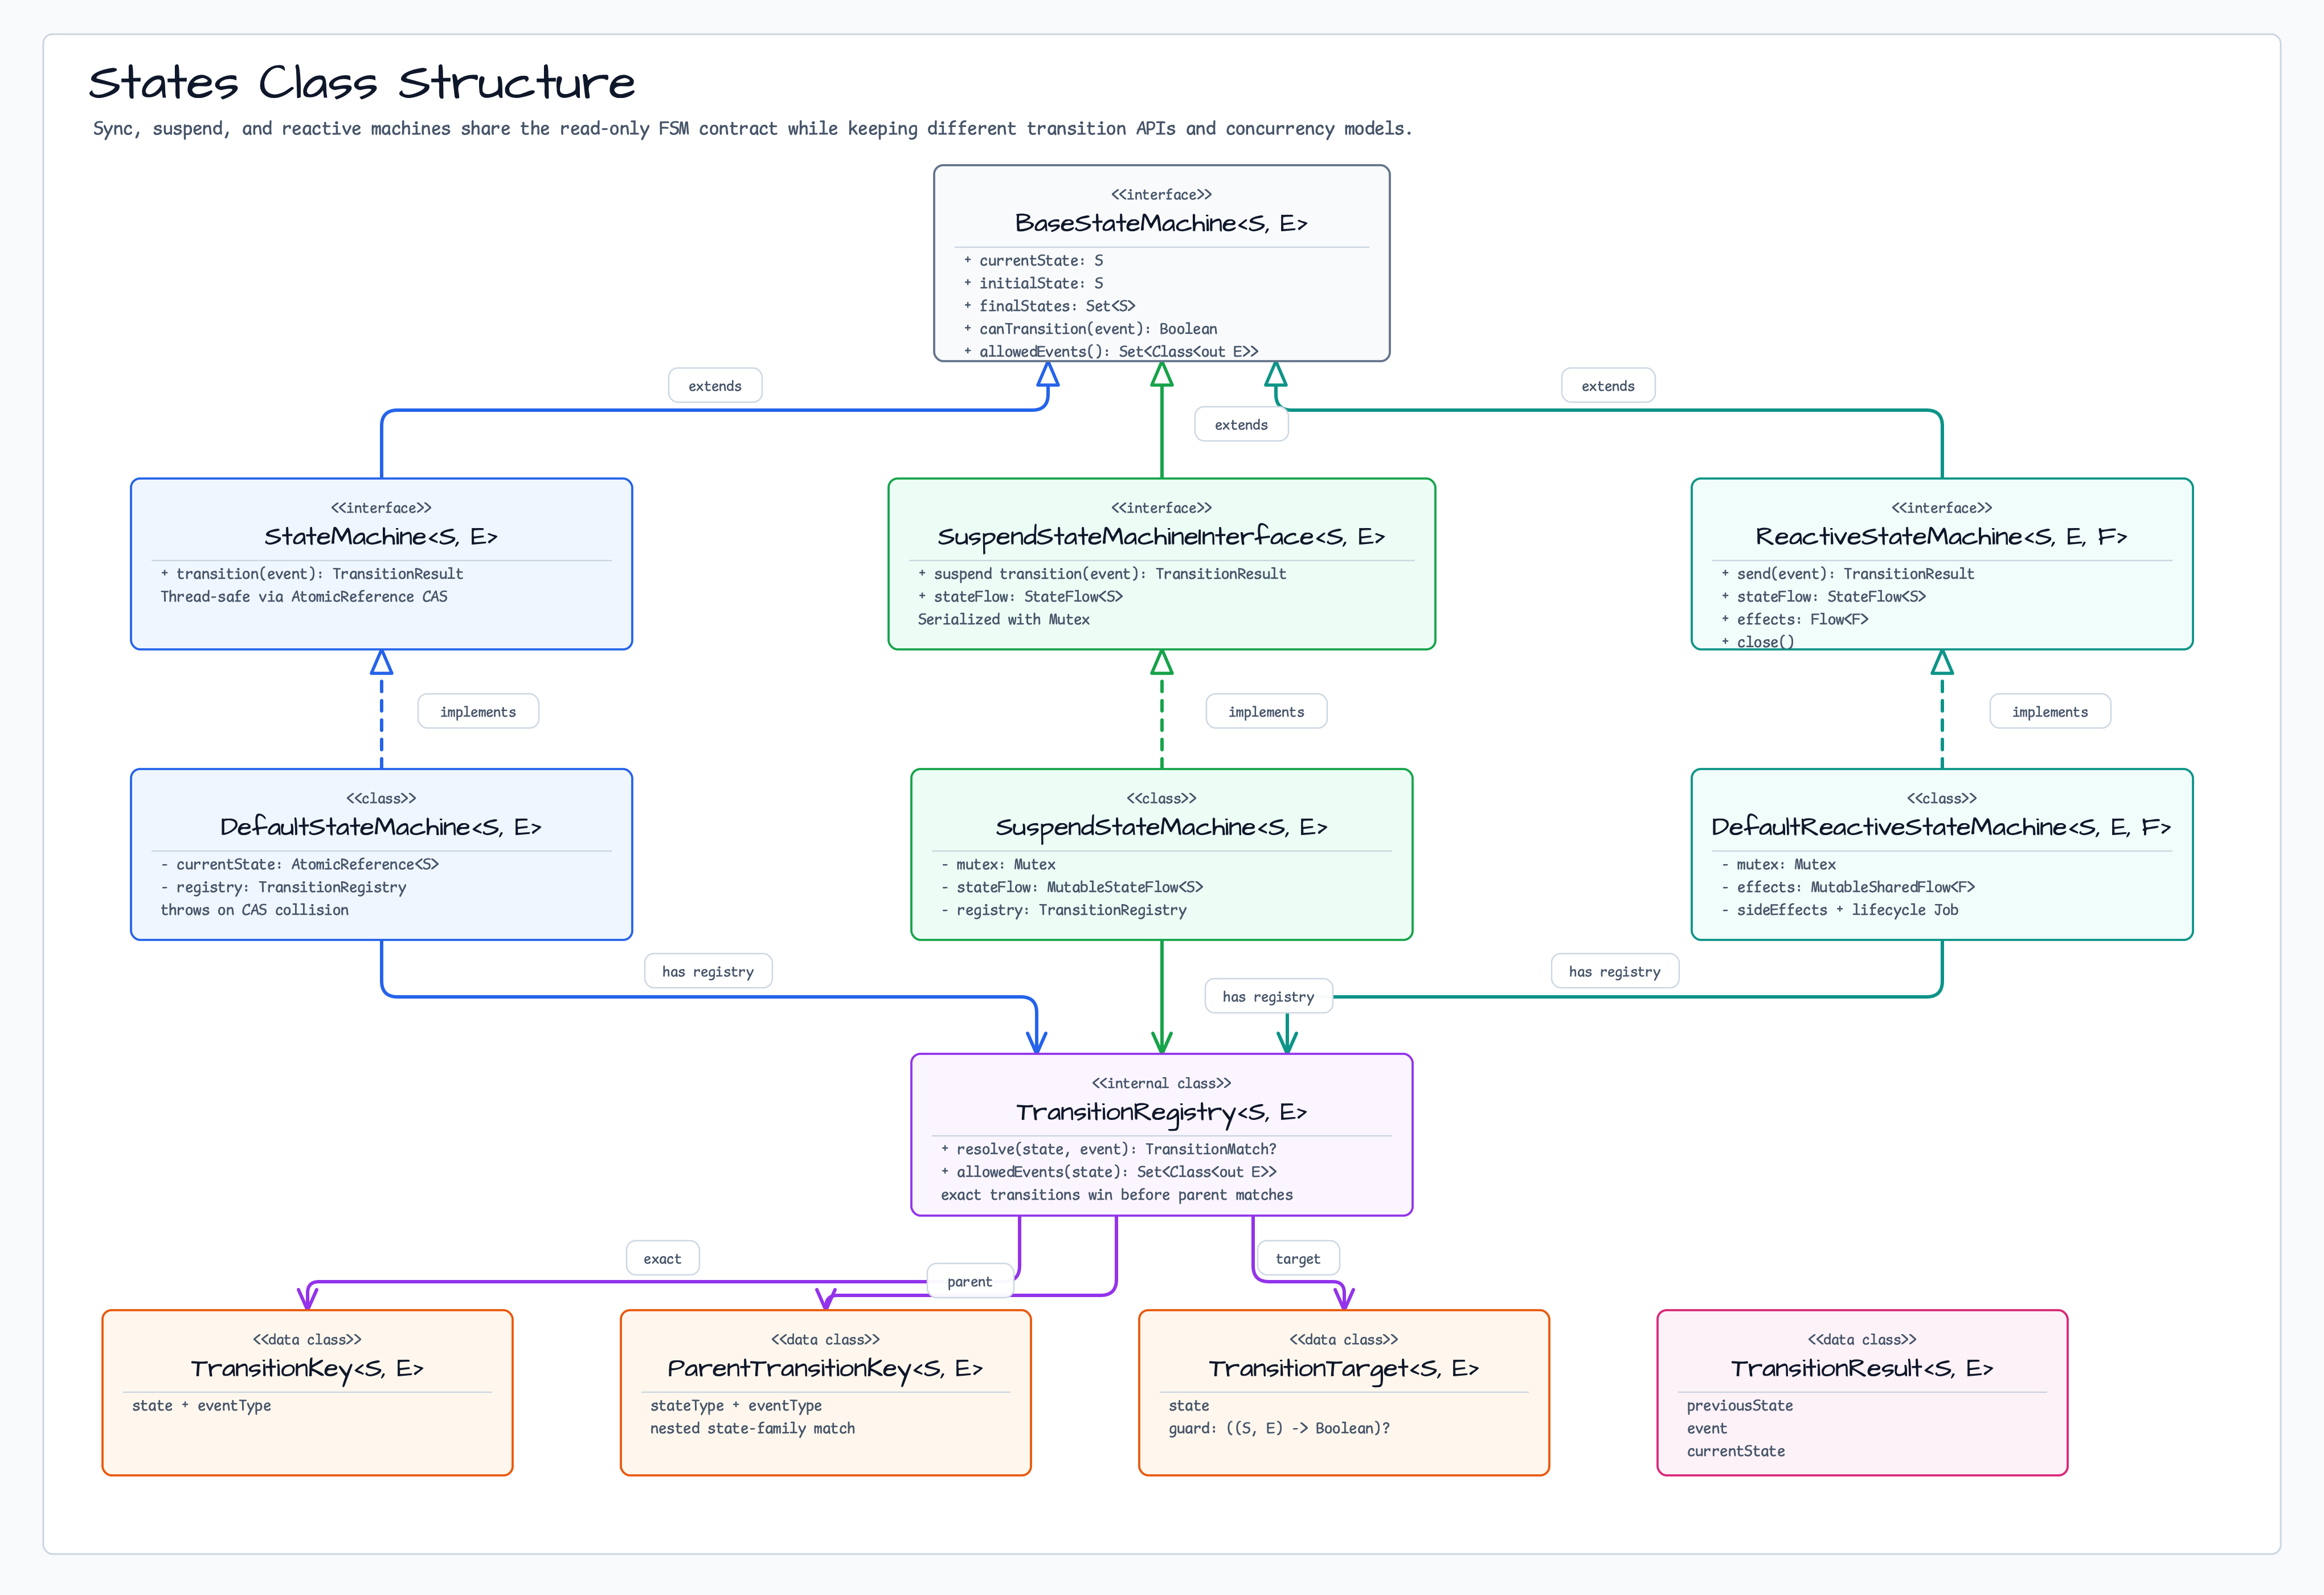The width and height of the screenshot is (2324, 1595).
Task: Click the blue extends label from StateMachine
Action: tap(715, 386)
